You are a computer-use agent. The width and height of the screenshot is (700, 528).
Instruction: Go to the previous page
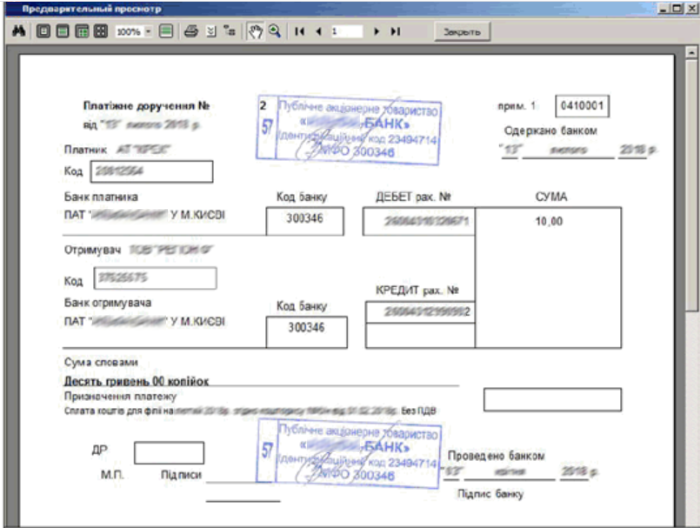click(318, 31)
